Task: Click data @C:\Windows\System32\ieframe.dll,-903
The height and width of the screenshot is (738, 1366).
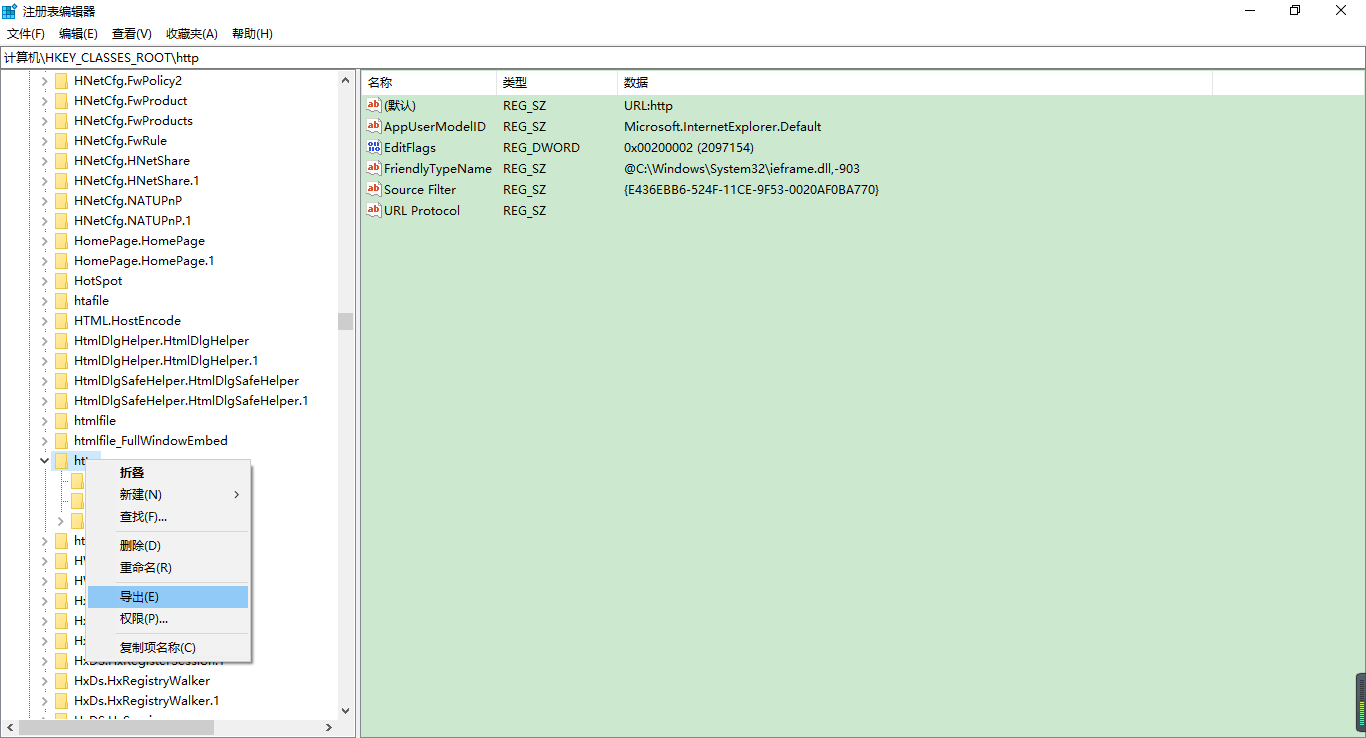Action: point(742,168)
